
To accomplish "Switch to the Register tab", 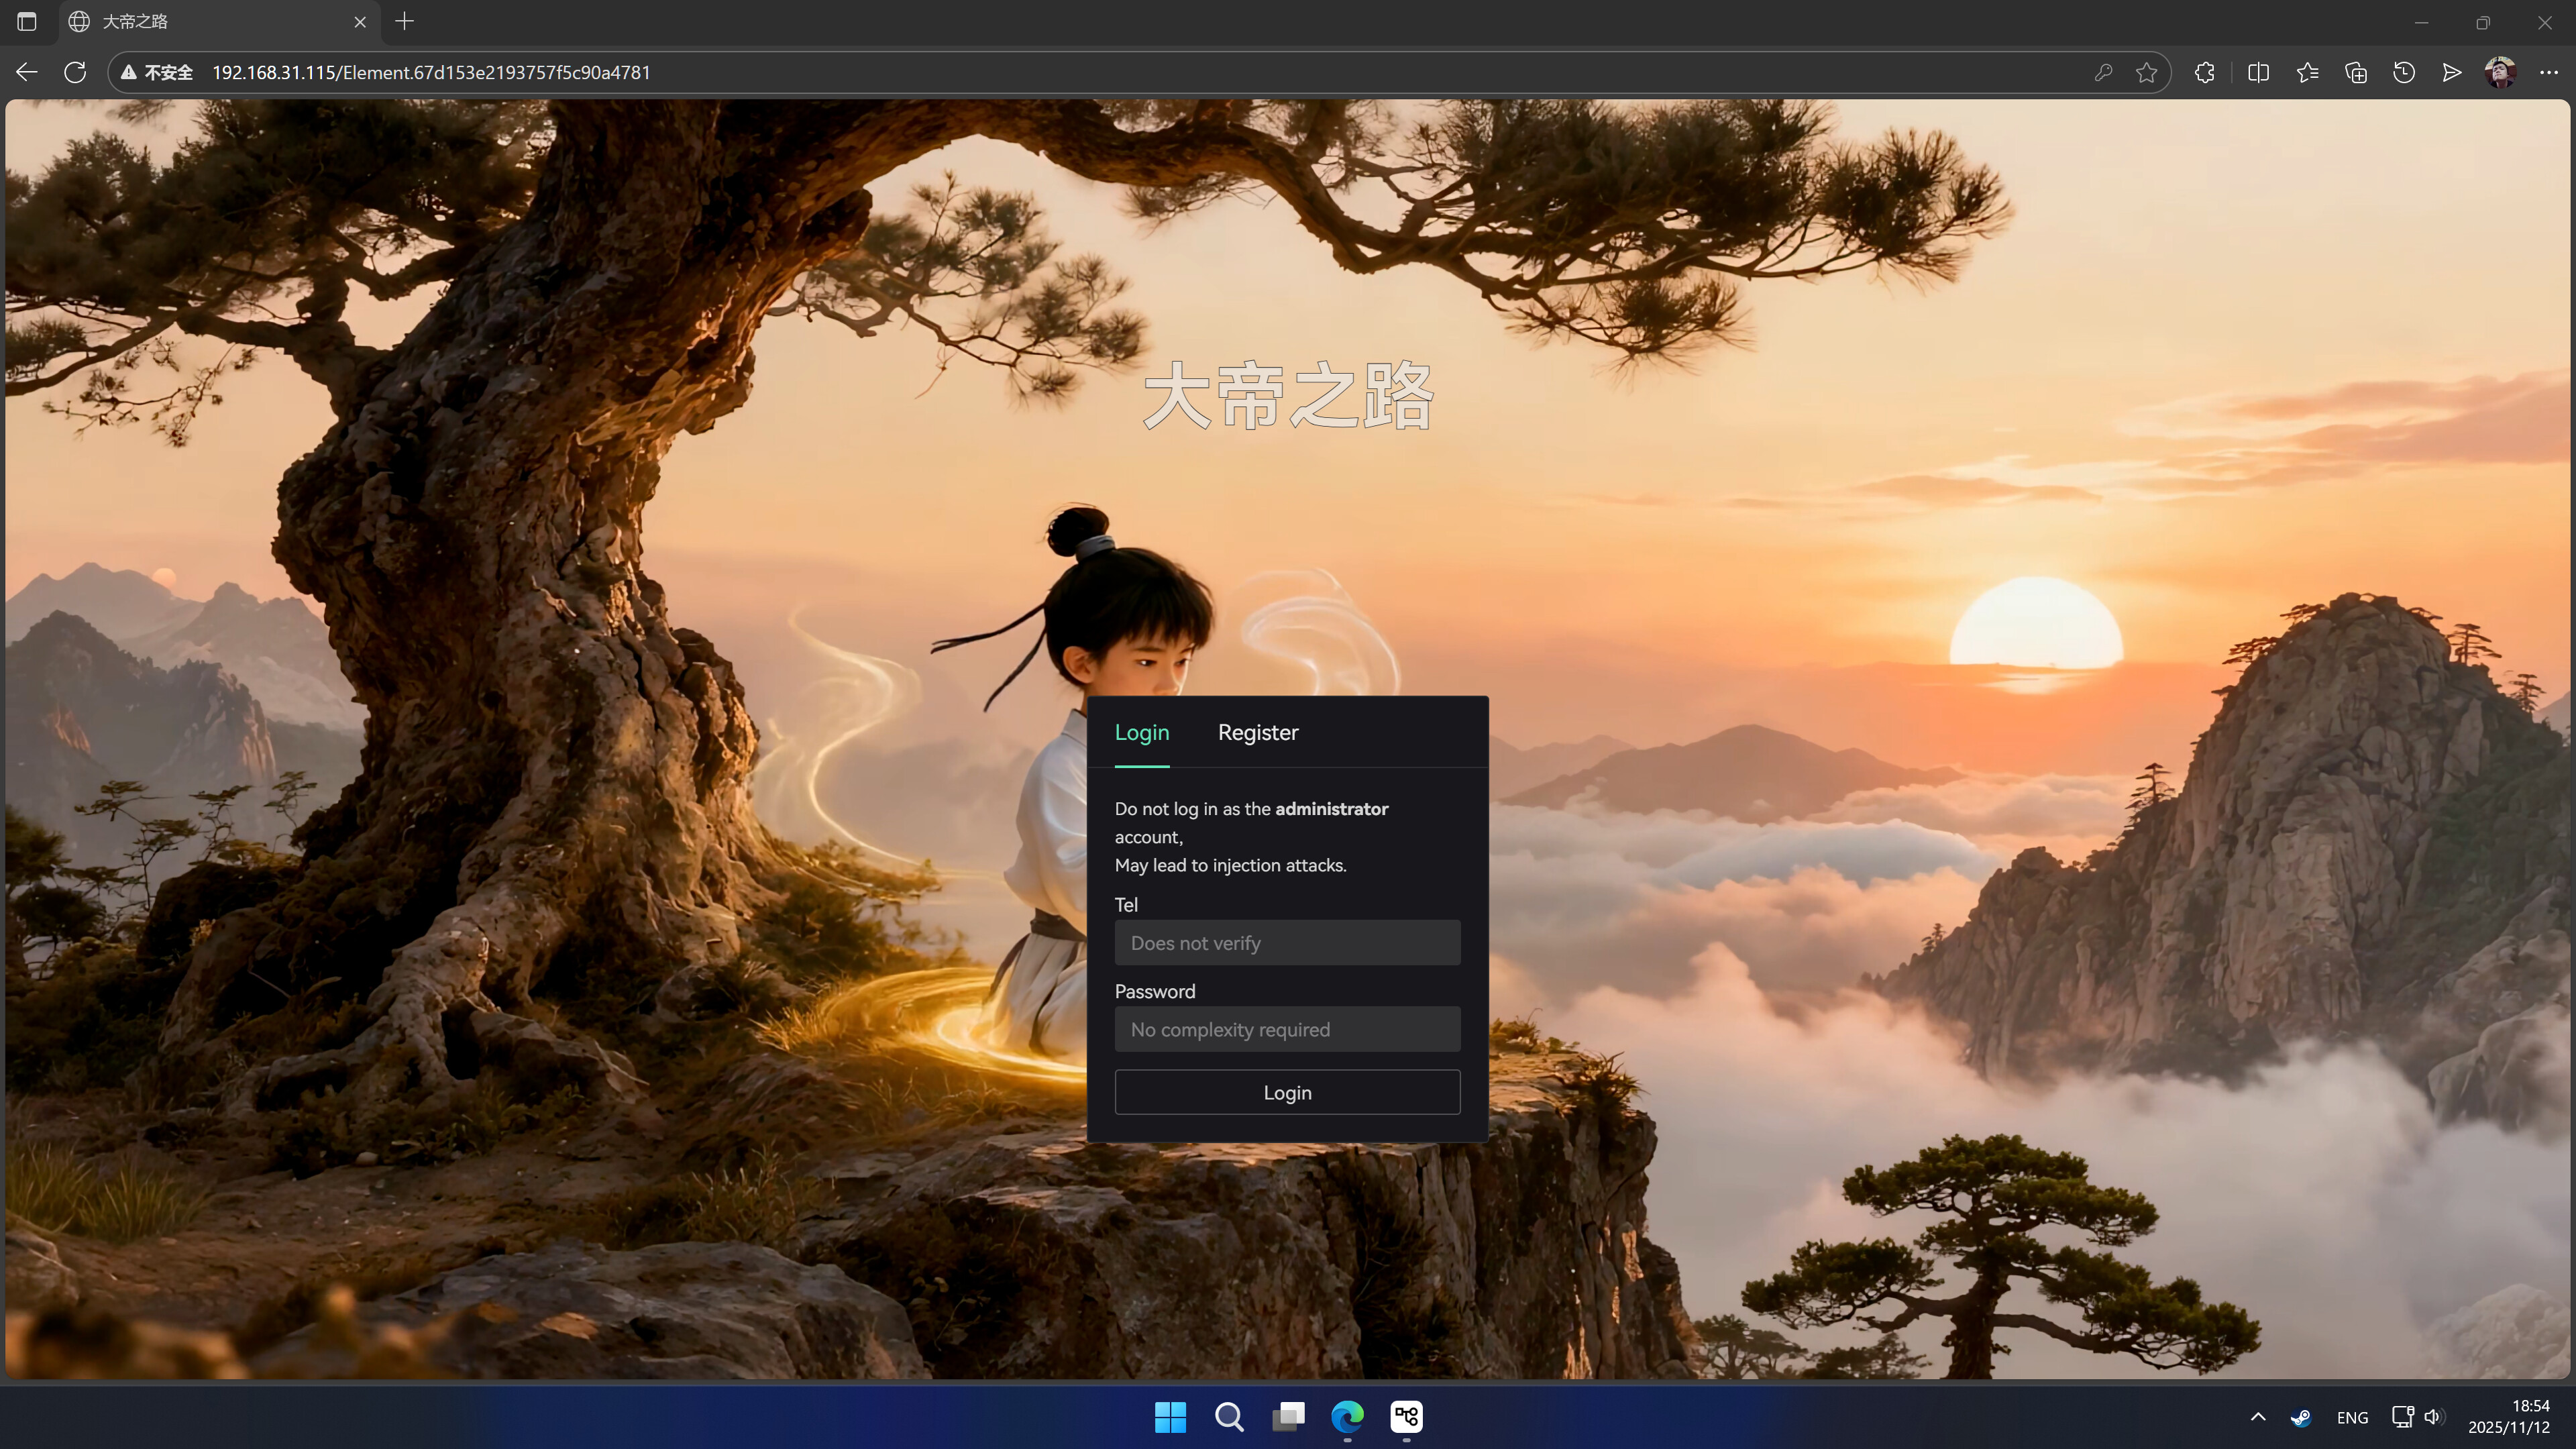I will point(1258,732).
